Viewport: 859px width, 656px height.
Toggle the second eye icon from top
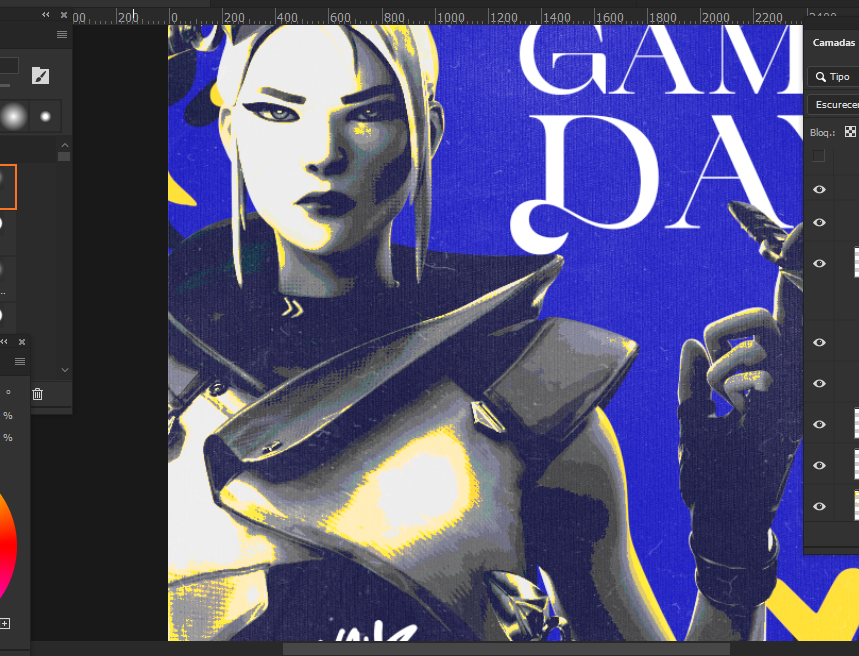coord(820,223)
